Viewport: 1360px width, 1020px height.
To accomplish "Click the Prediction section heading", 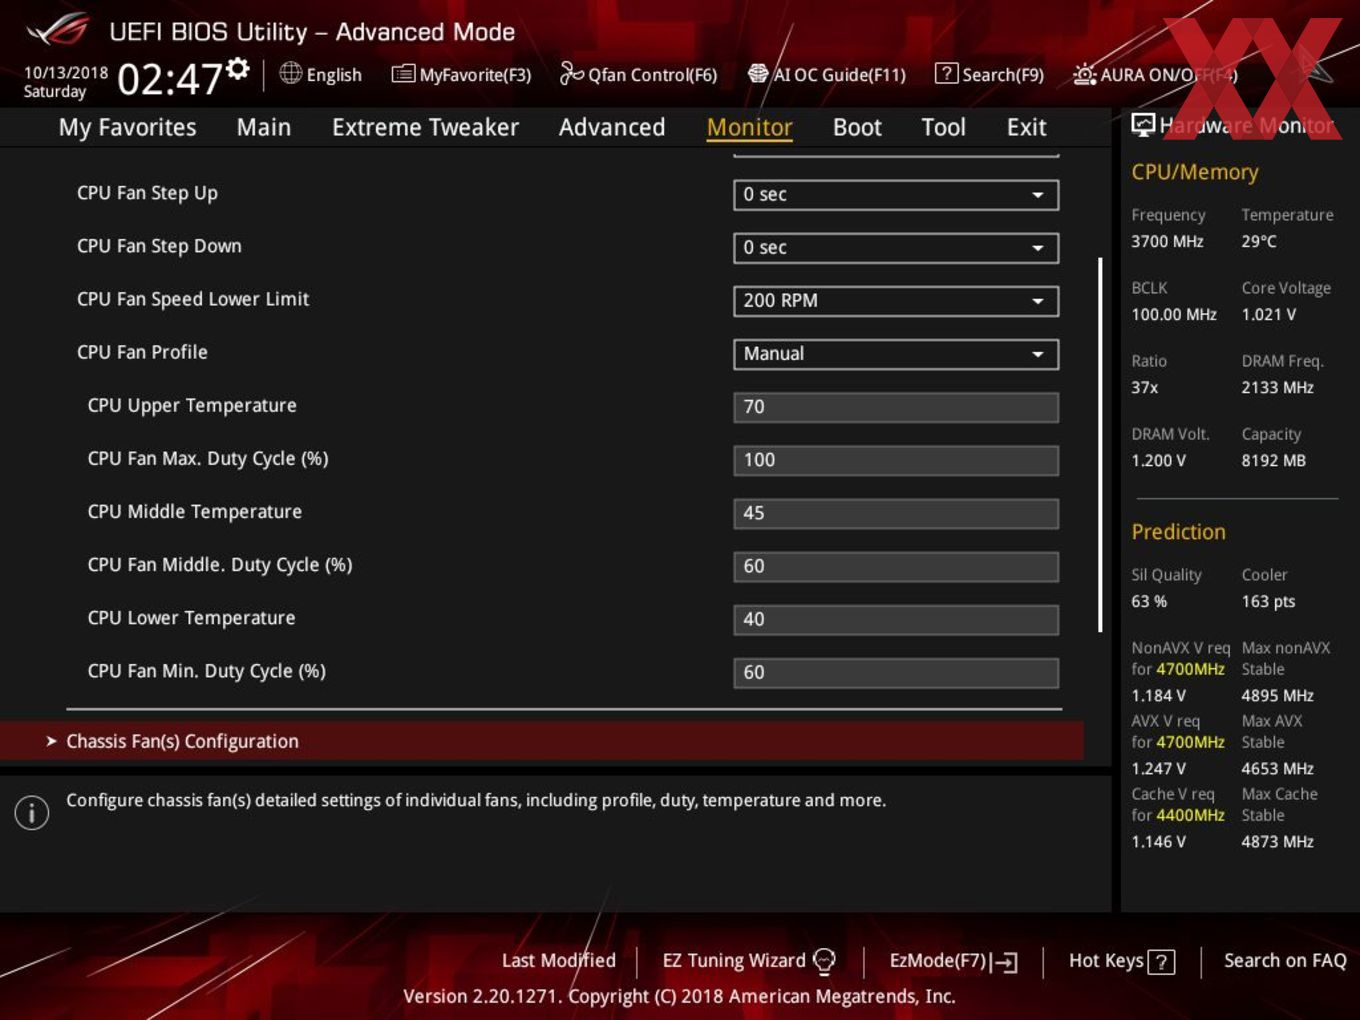I will (1178, 532).
